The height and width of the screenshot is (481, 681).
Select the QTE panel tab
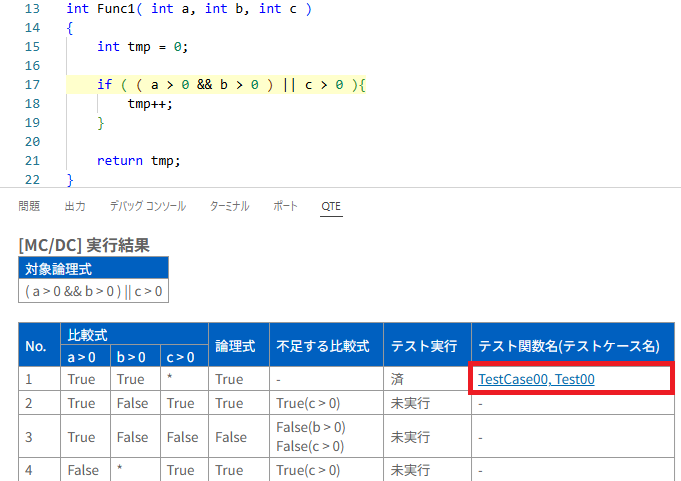(331, 206)
